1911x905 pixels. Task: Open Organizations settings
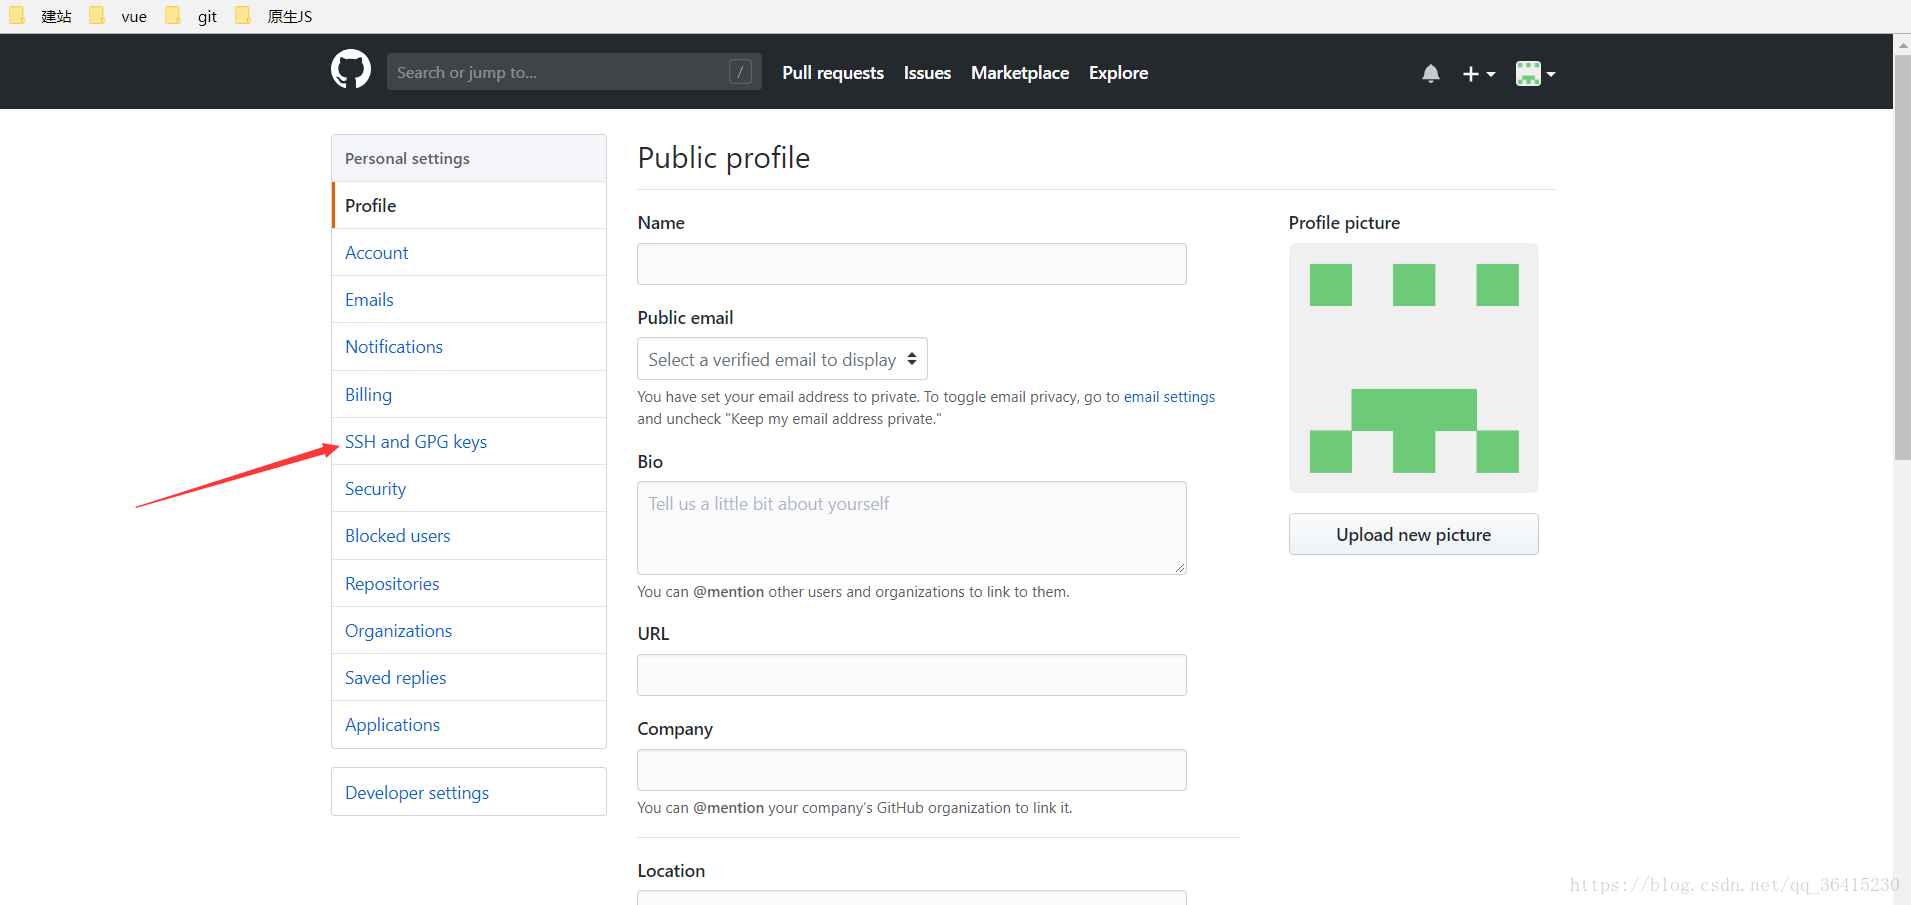point(469,630)
